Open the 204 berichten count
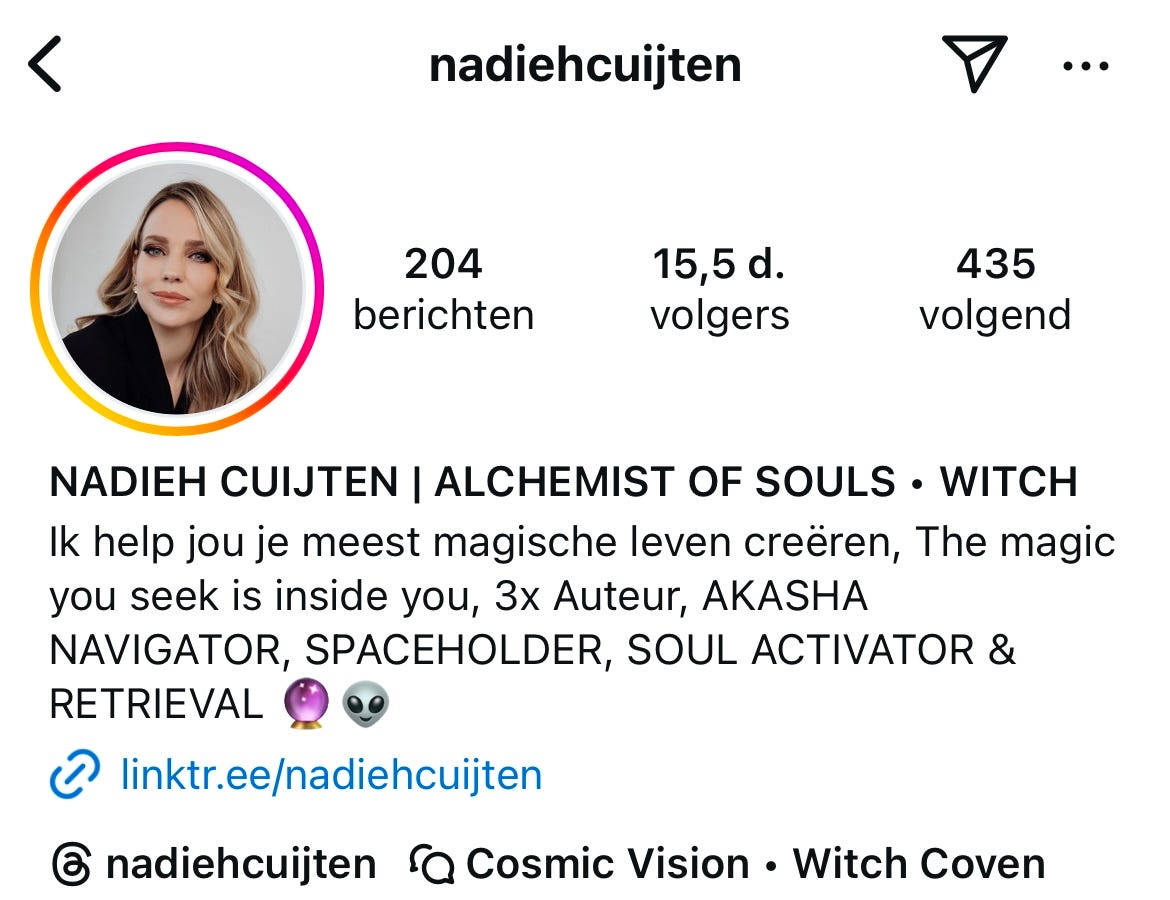This screenshot has height=900, width=1170. point(443,289)
